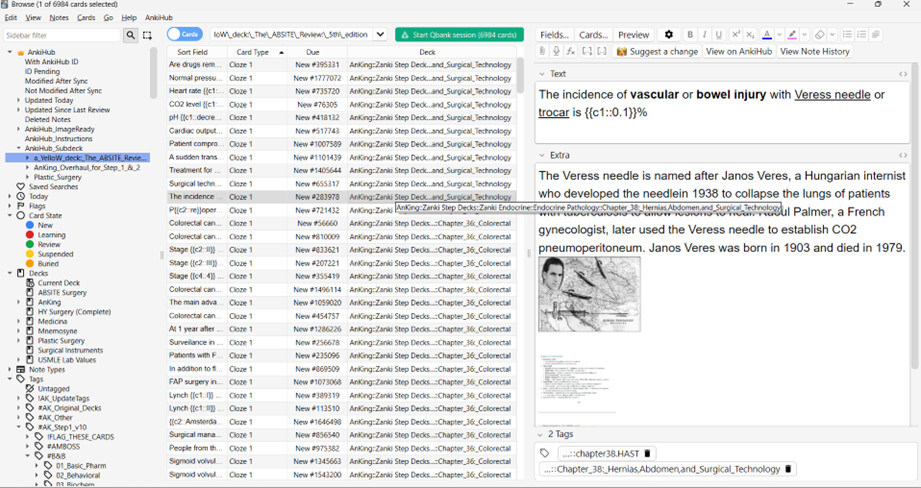Click the Suggest a change button

coord(657,51)
